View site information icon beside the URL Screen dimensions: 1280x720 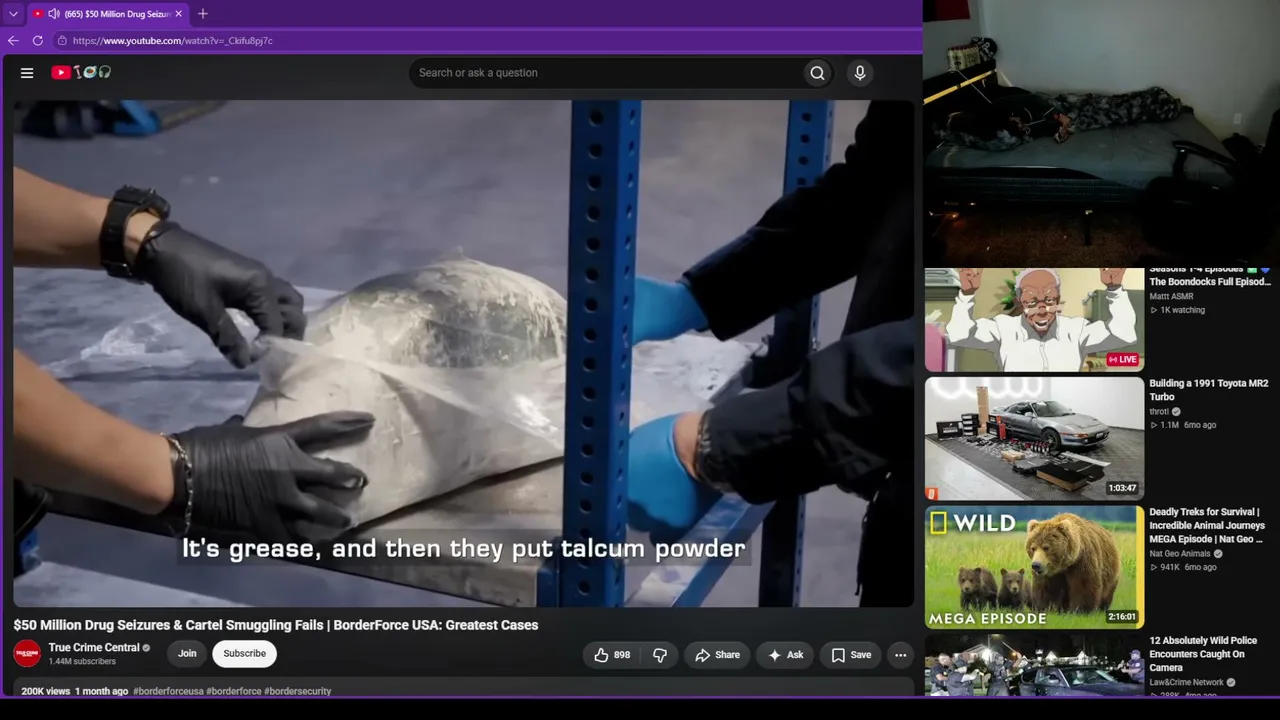pos(62,41)
